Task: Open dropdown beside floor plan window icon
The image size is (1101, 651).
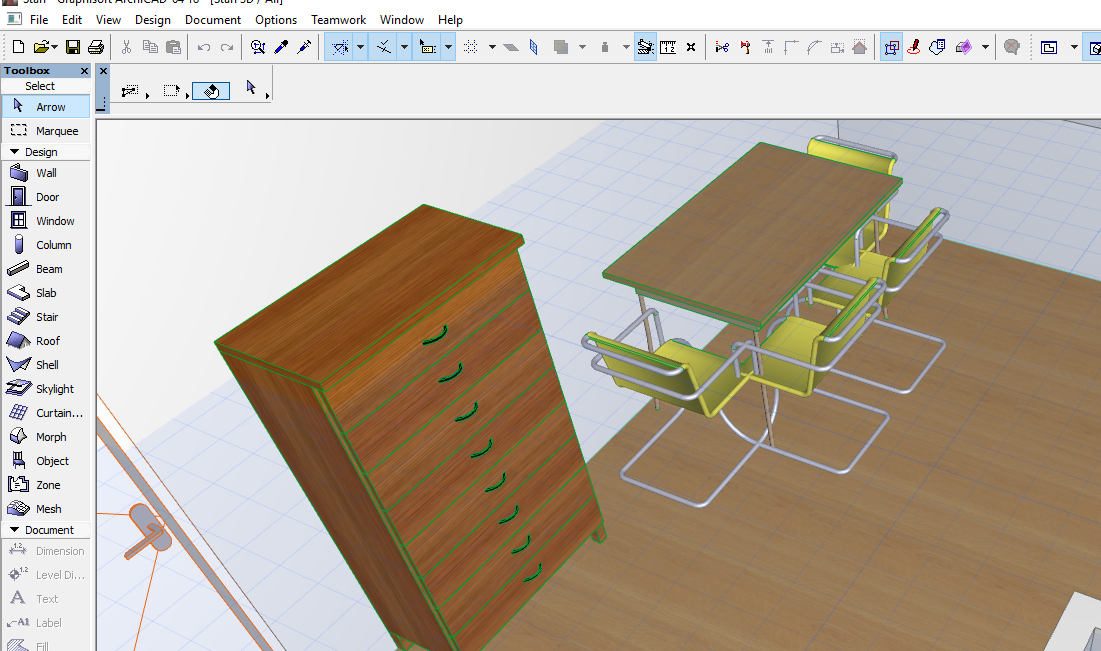Action: (1074, 47)
